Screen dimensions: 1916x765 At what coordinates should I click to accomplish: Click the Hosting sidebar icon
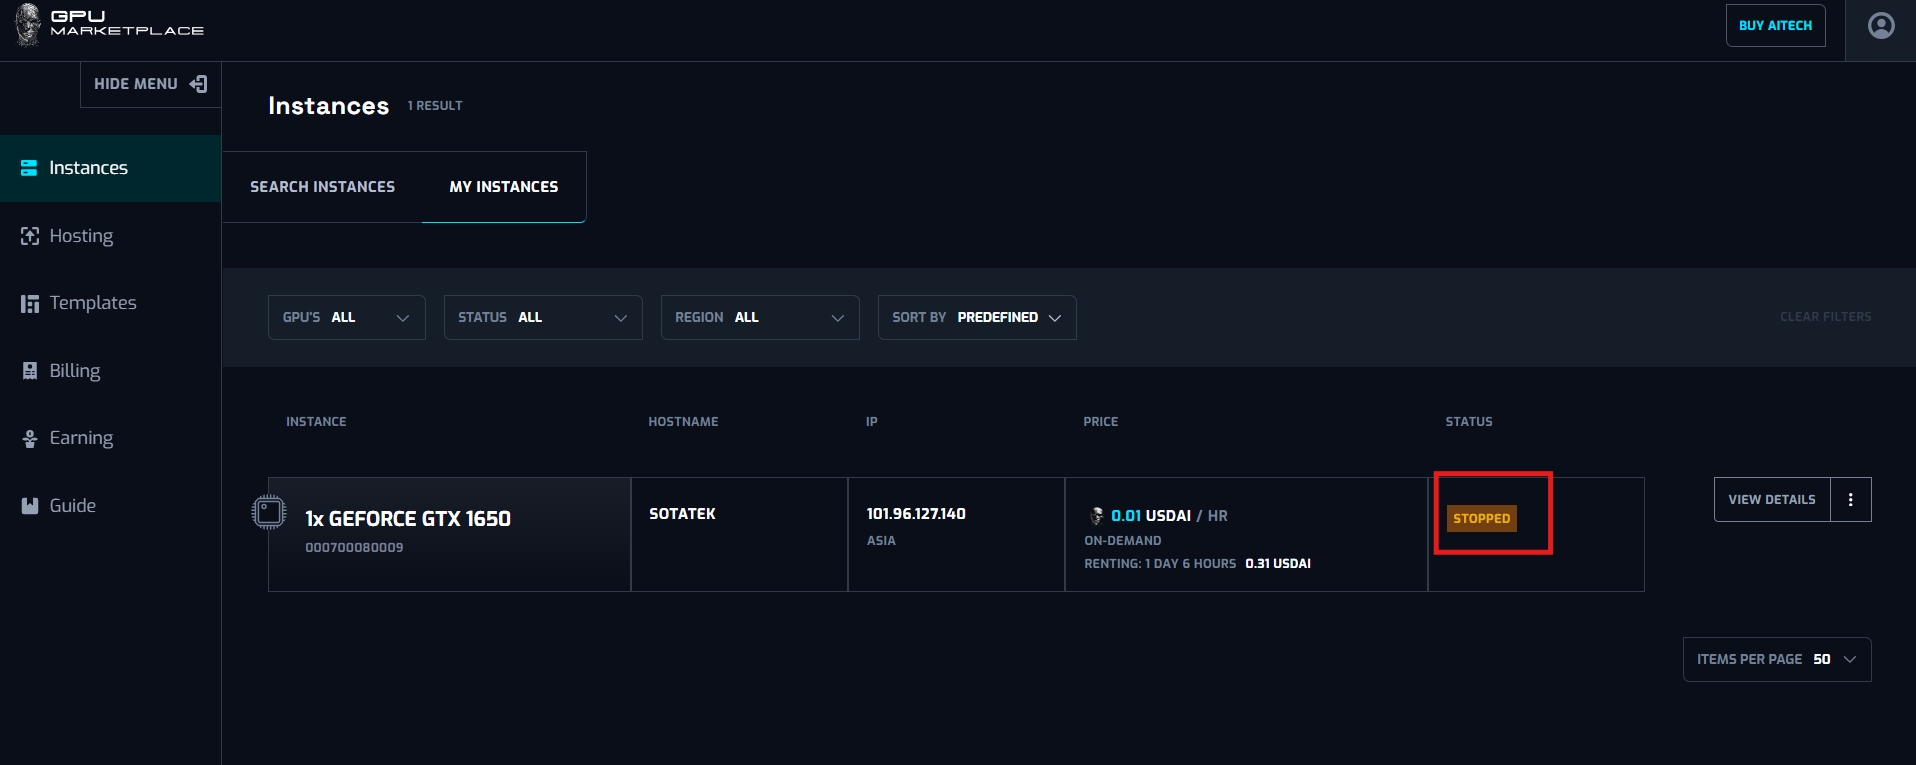coord(30,236)
